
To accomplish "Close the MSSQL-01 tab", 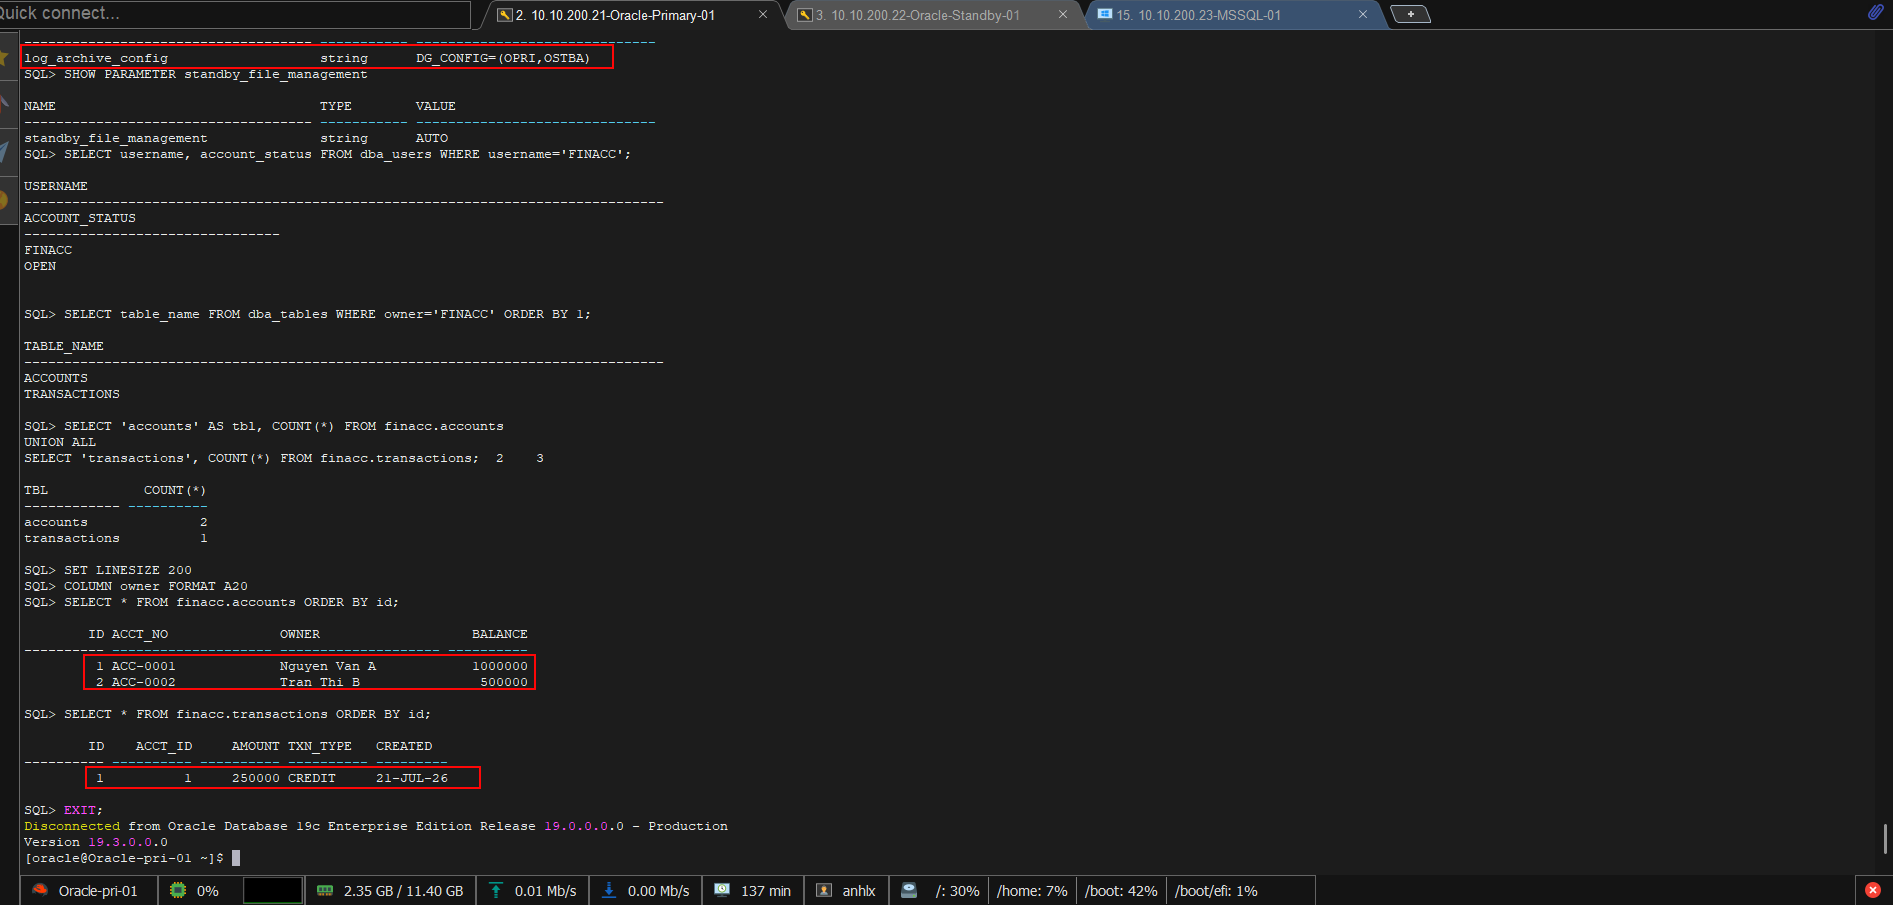I will [1363, 15].
